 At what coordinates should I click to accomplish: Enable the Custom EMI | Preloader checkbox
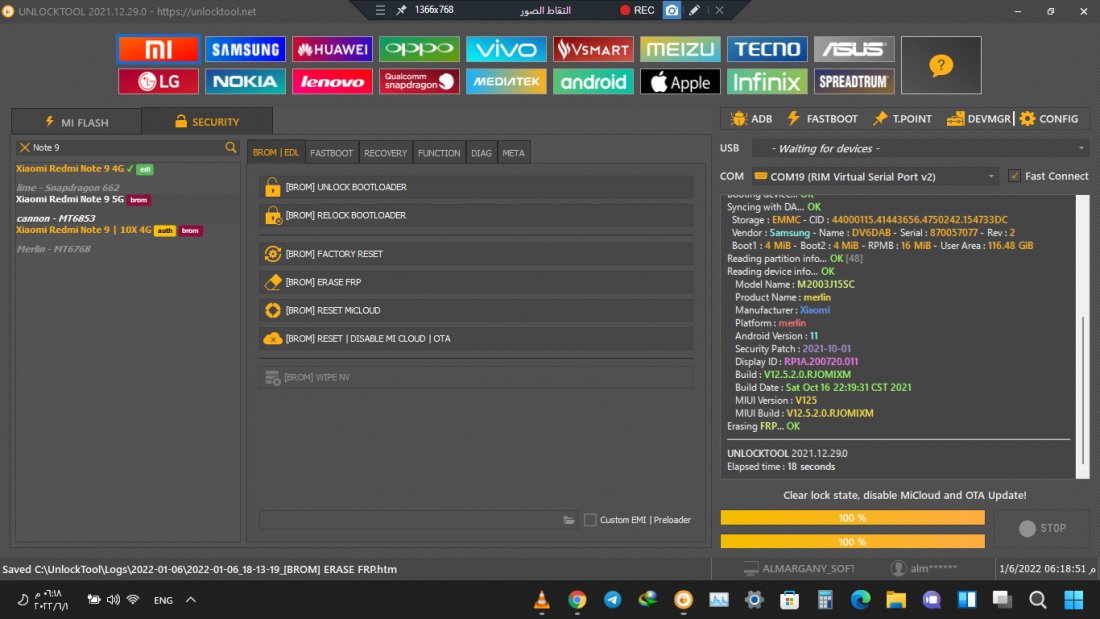(x=590, y=520)
